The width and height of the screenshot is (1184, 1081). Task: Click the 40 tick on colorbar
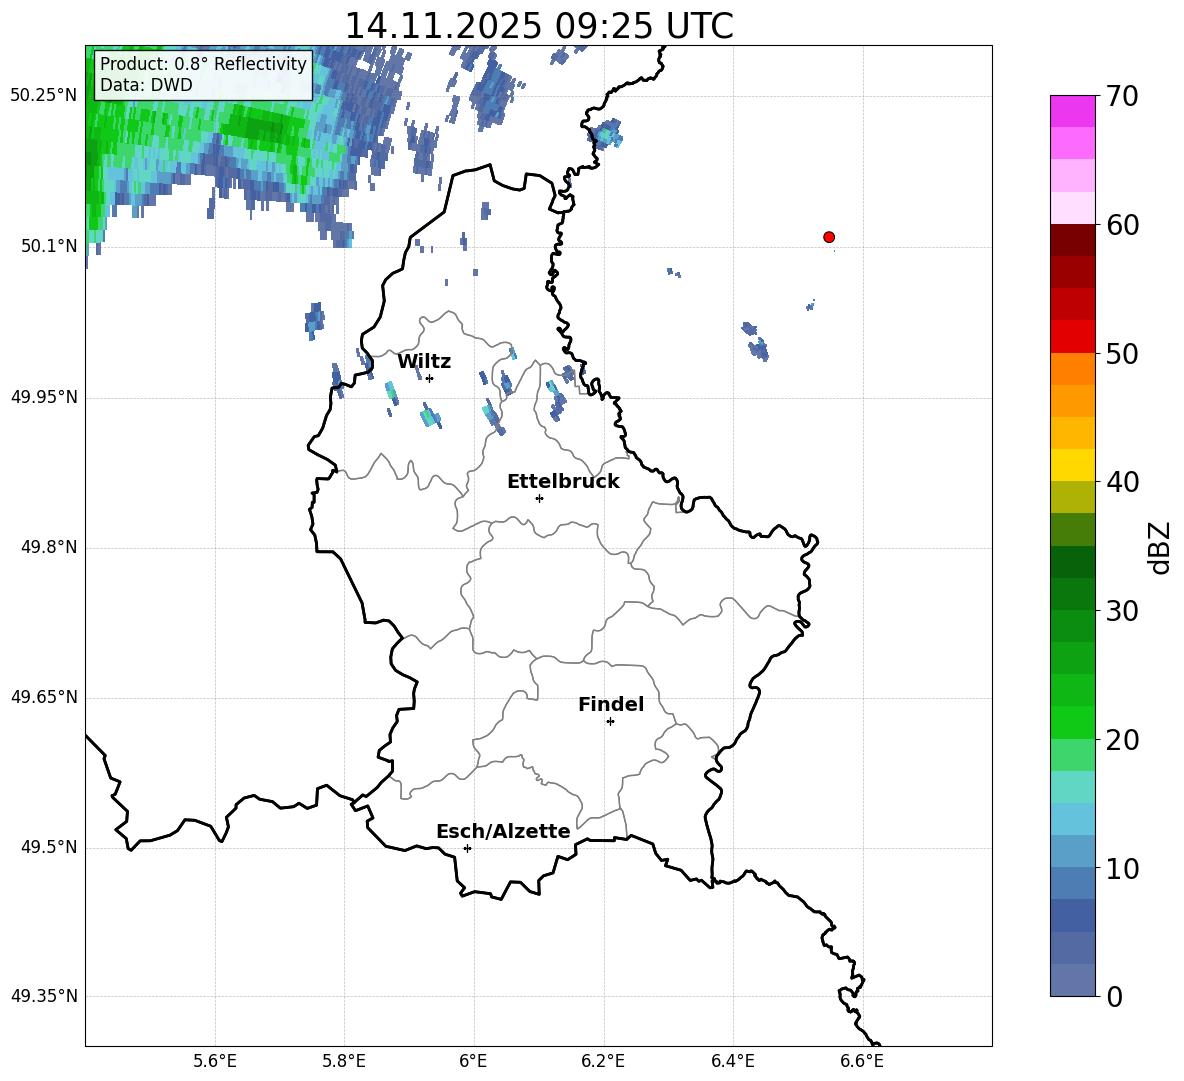[x=1122, y=482]
